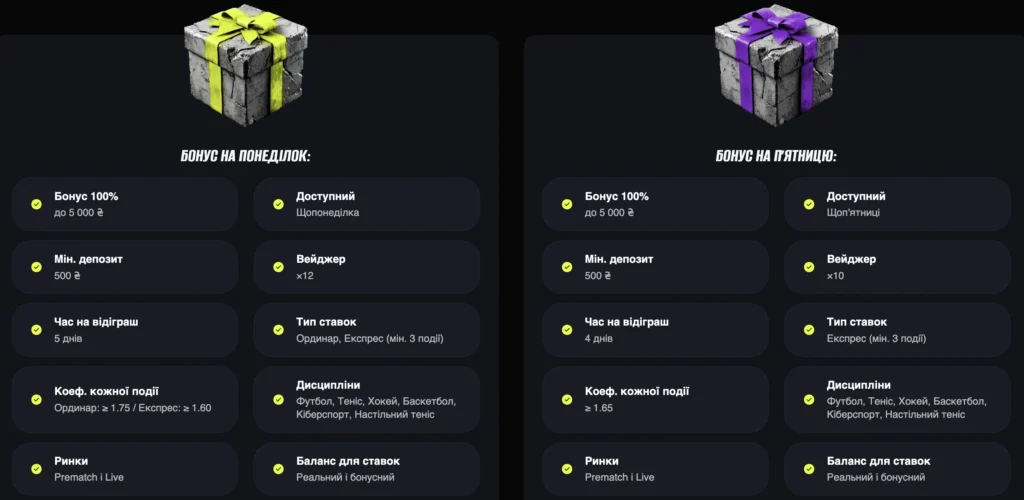Click check icon by Friday's Мін. депозит

566,267
